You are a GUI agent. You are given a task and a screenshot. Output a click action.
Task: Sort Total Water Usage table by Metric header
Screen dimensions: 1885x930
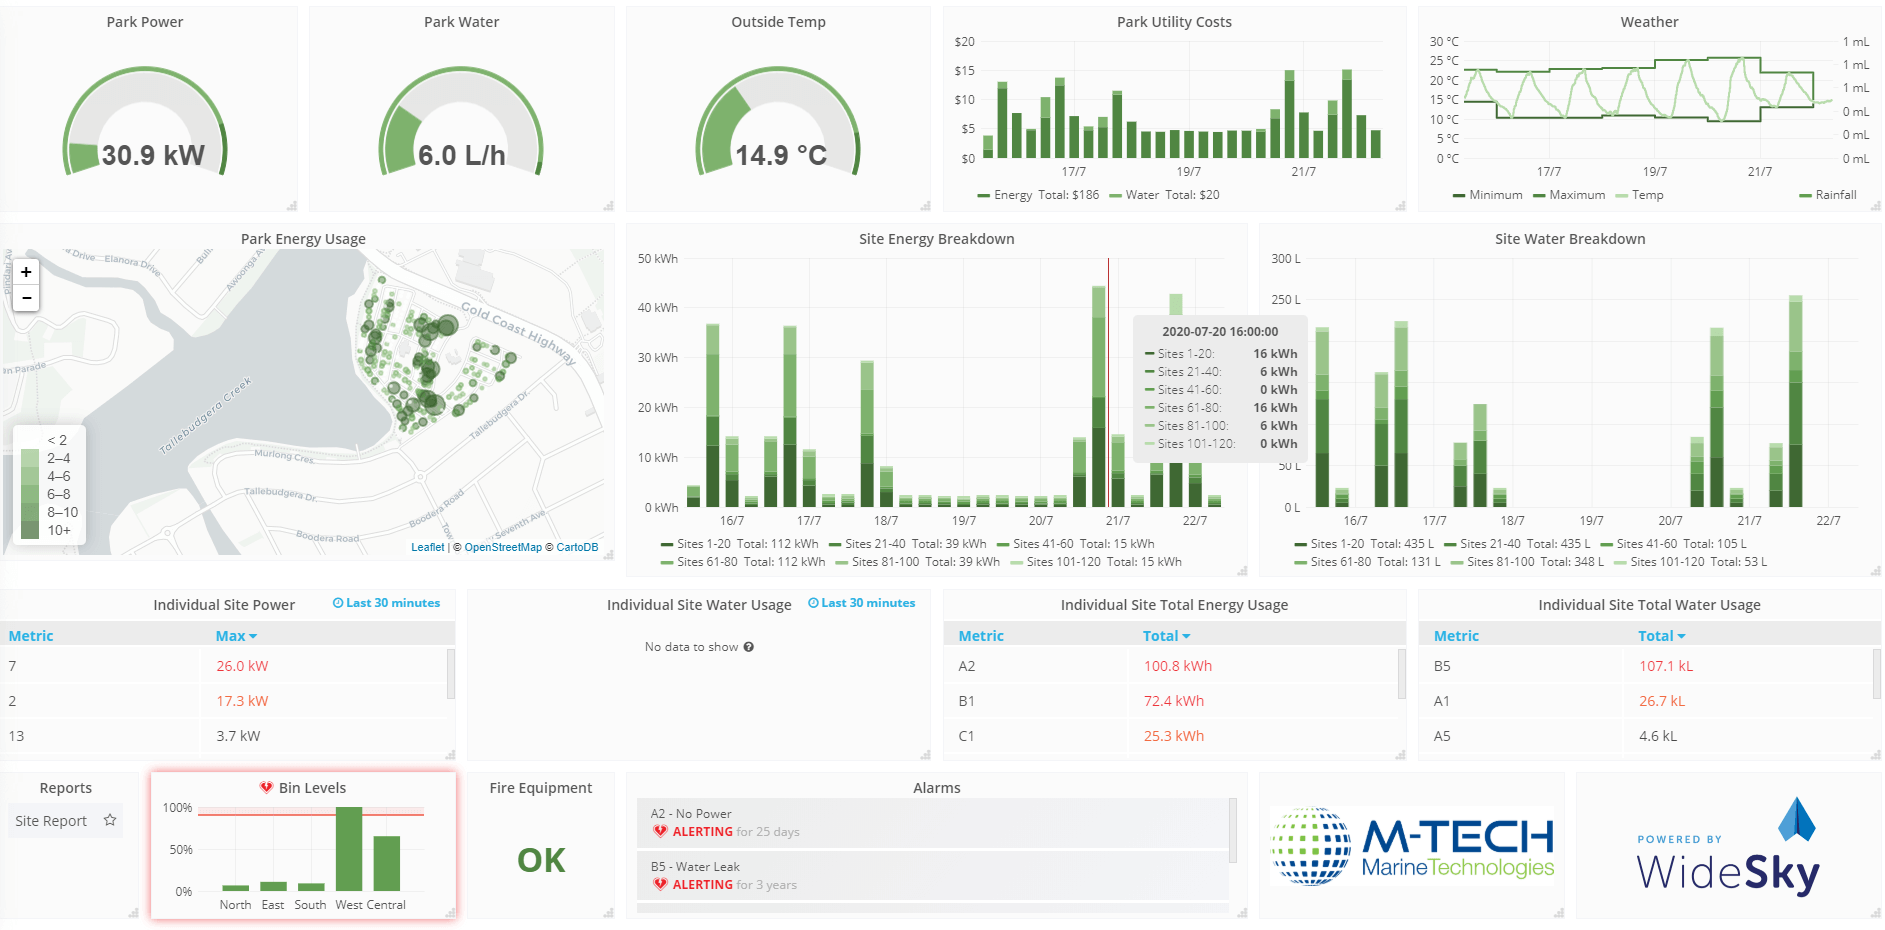[x=1456, y=636]
